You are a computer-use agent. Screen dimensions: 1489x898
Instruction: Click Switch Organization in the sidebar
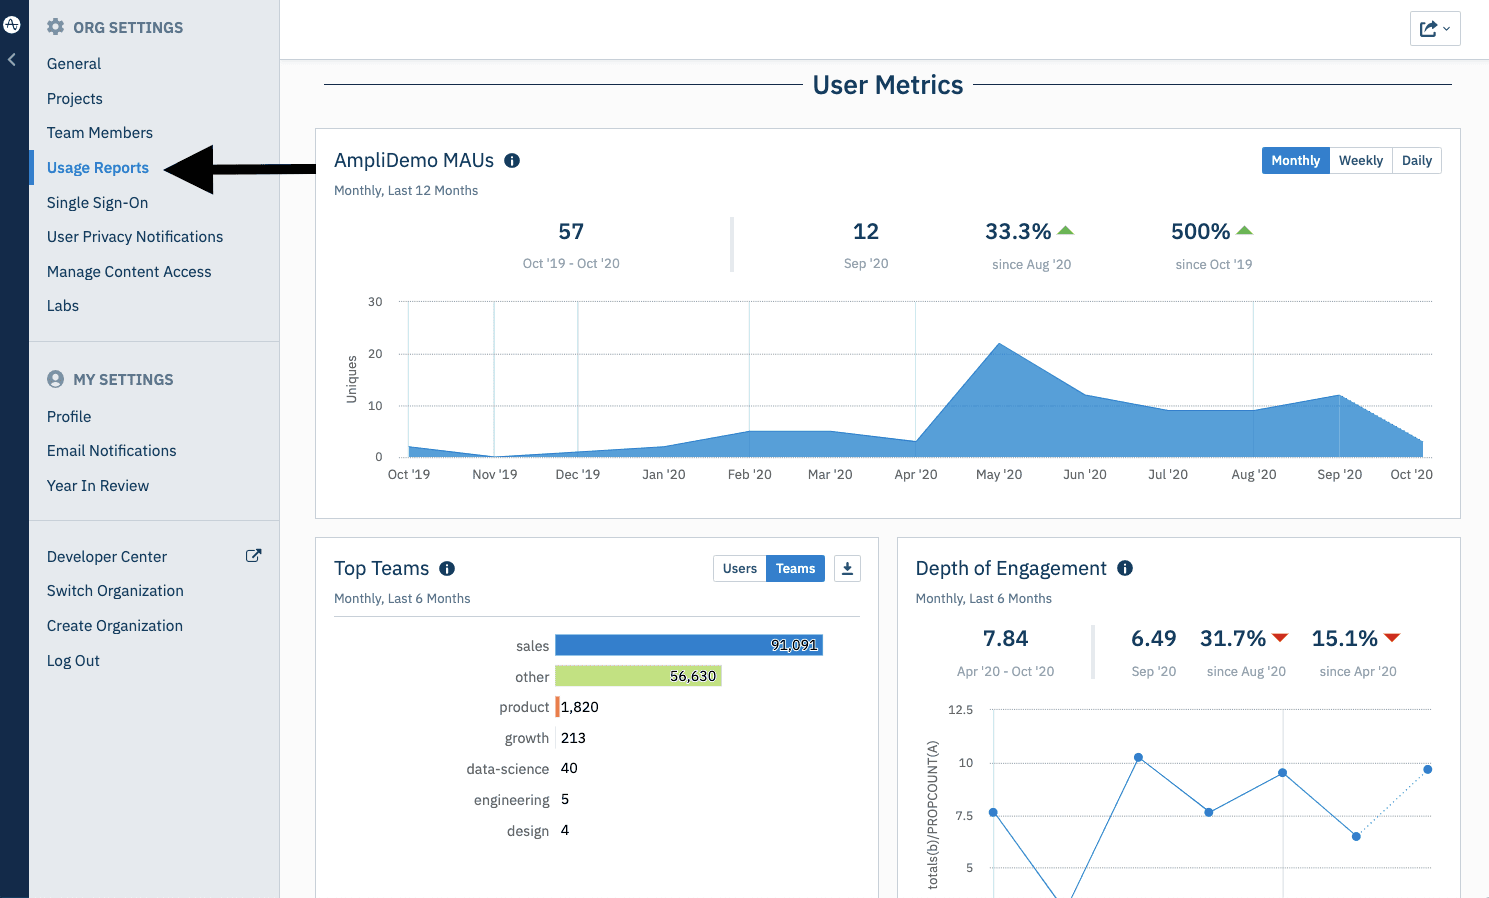tap(115, 590)
